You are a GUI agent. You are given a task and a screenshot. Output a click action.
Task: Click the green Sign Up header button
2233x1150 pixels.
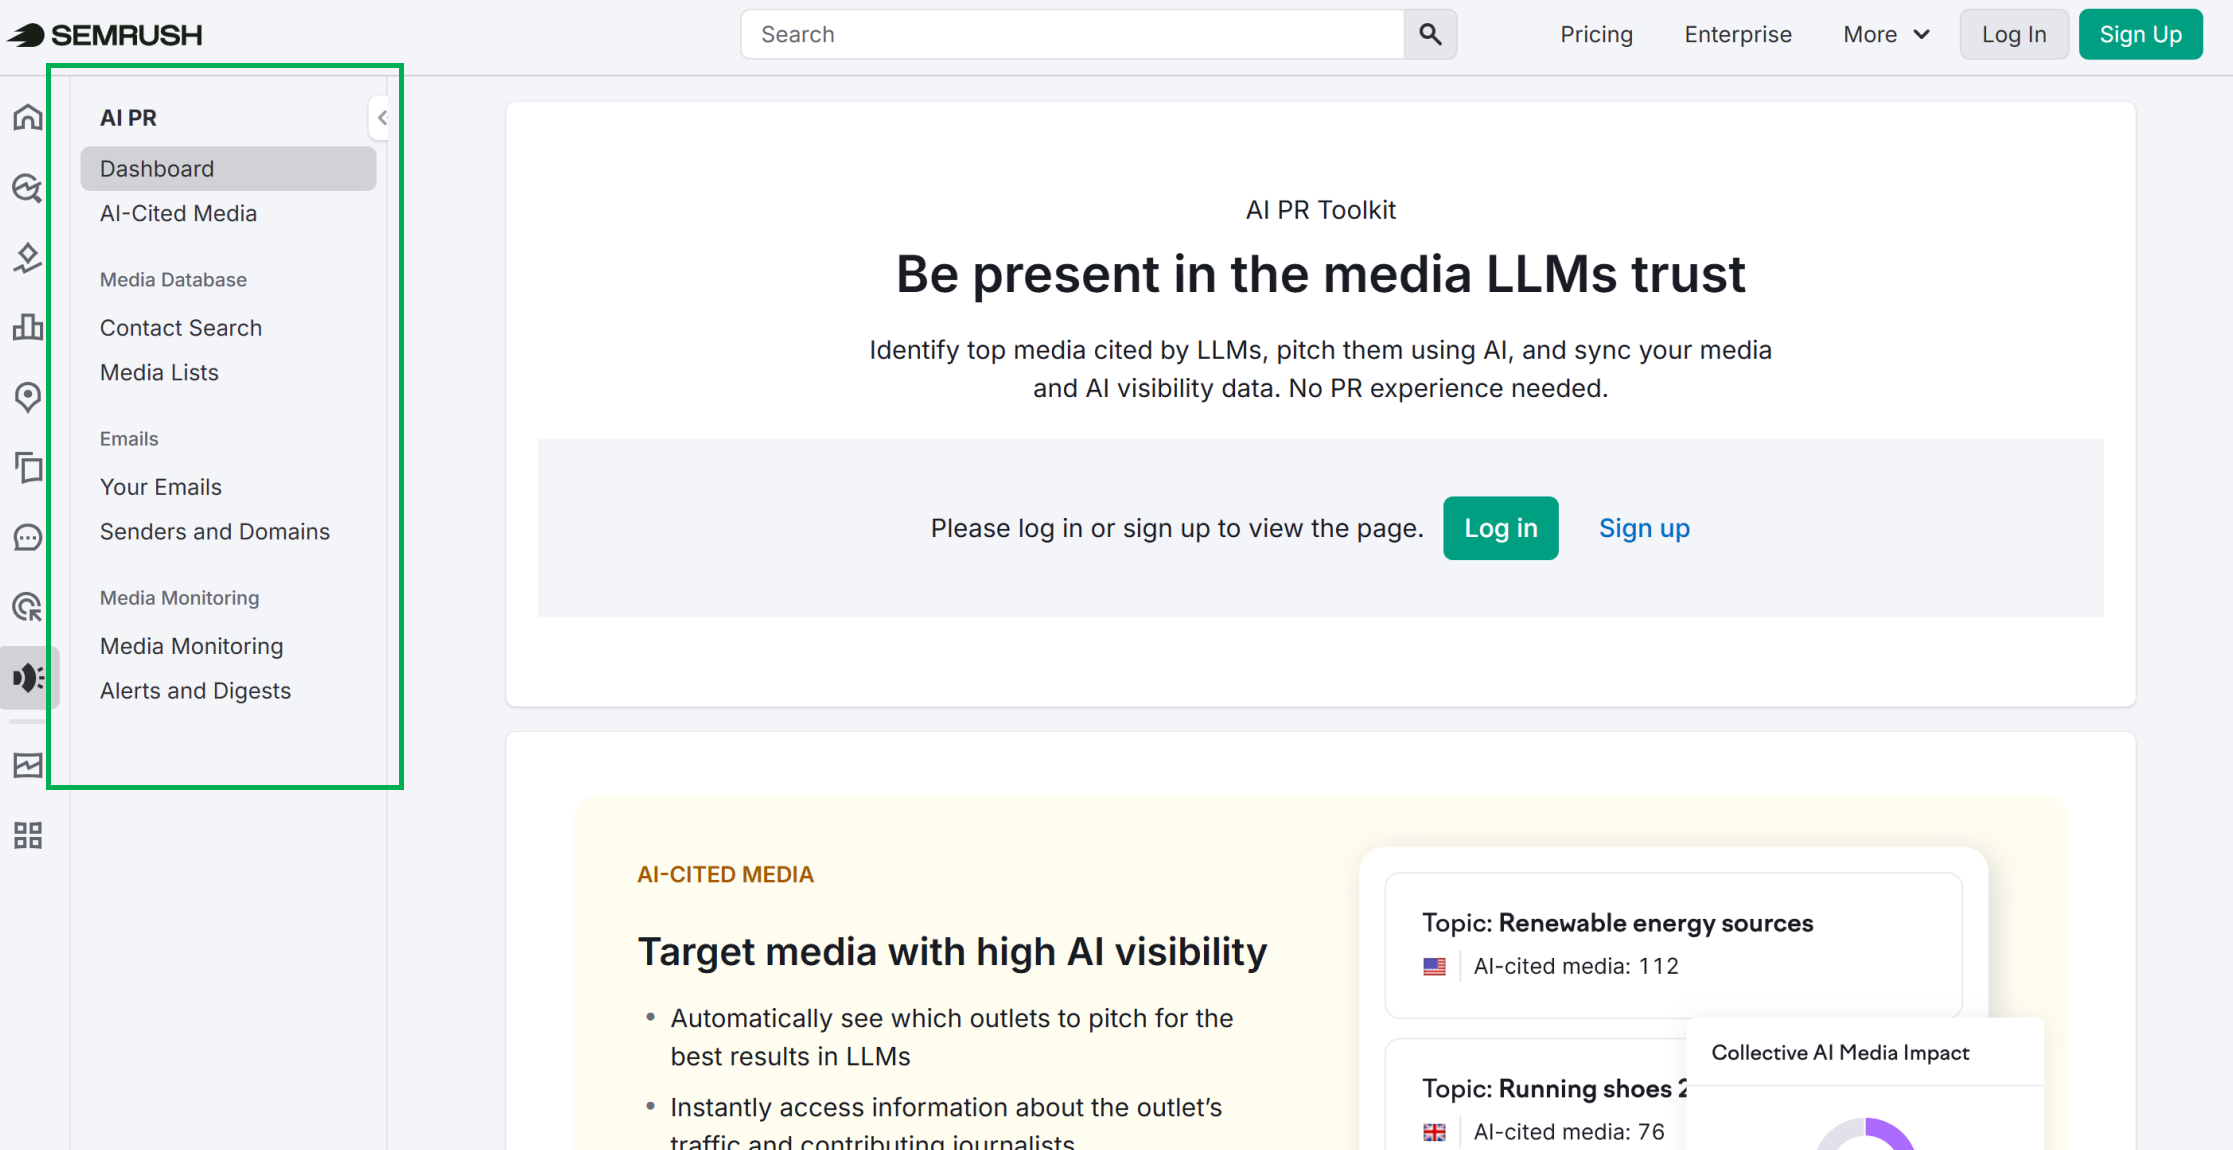coord(2140,35)
